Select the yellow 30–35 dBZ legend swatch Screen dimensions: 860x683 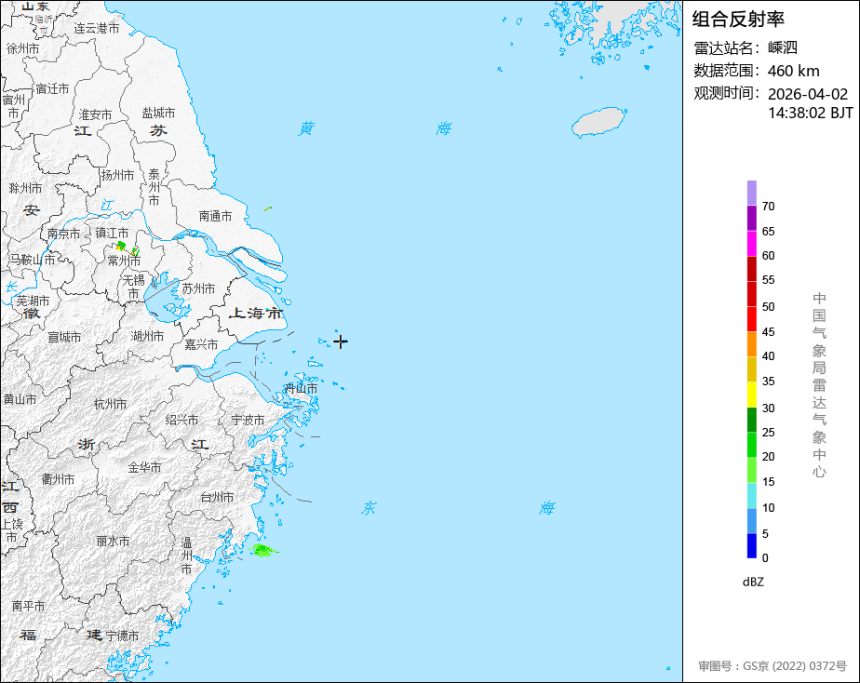[x=751, y=395]
